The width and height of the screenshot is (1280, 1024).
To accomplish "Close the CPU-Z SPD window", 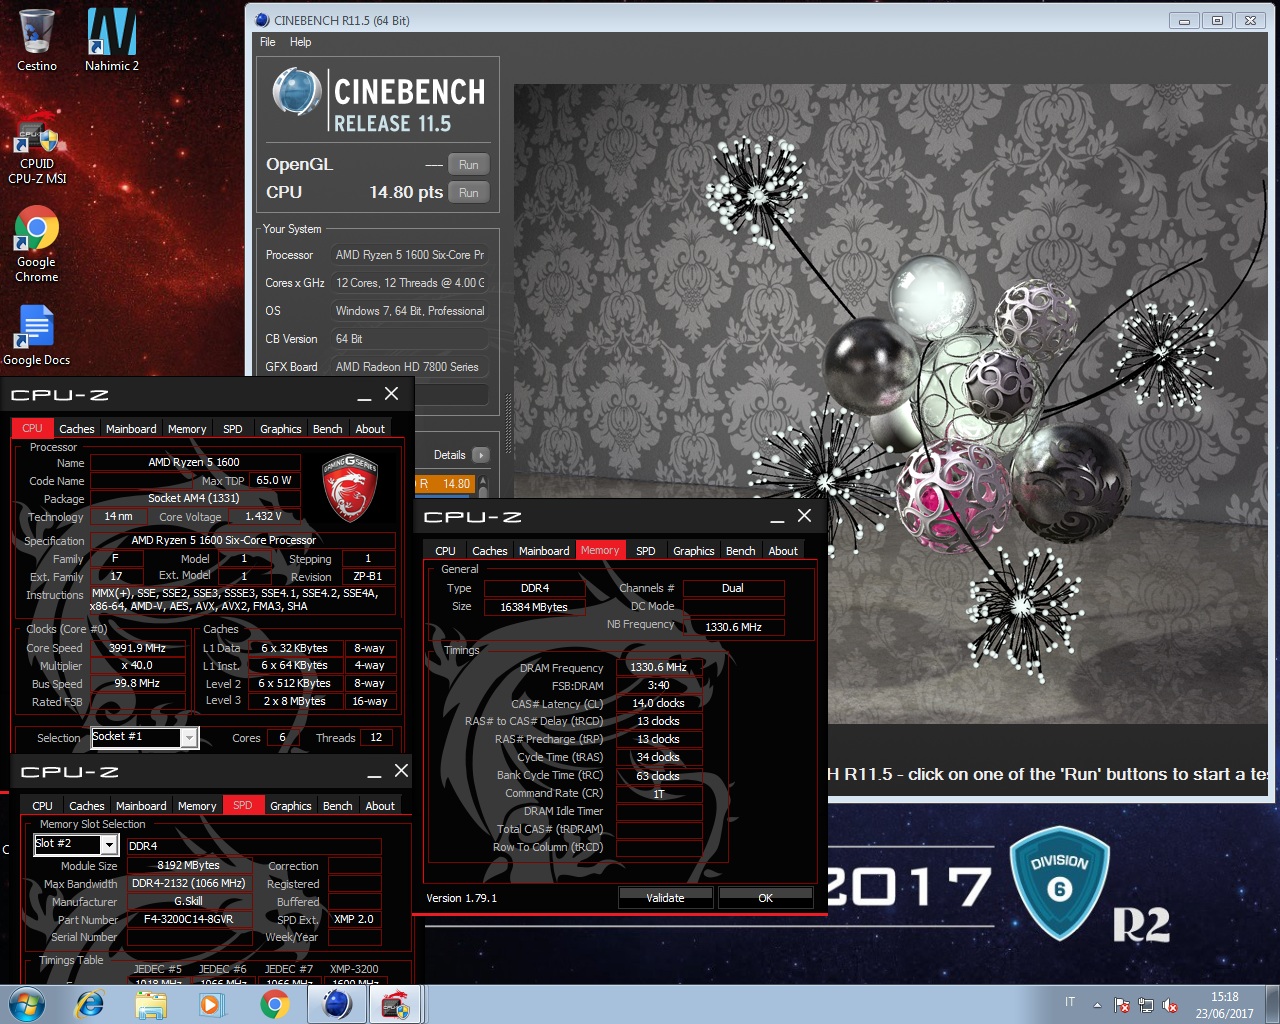I will click(401, 770).
